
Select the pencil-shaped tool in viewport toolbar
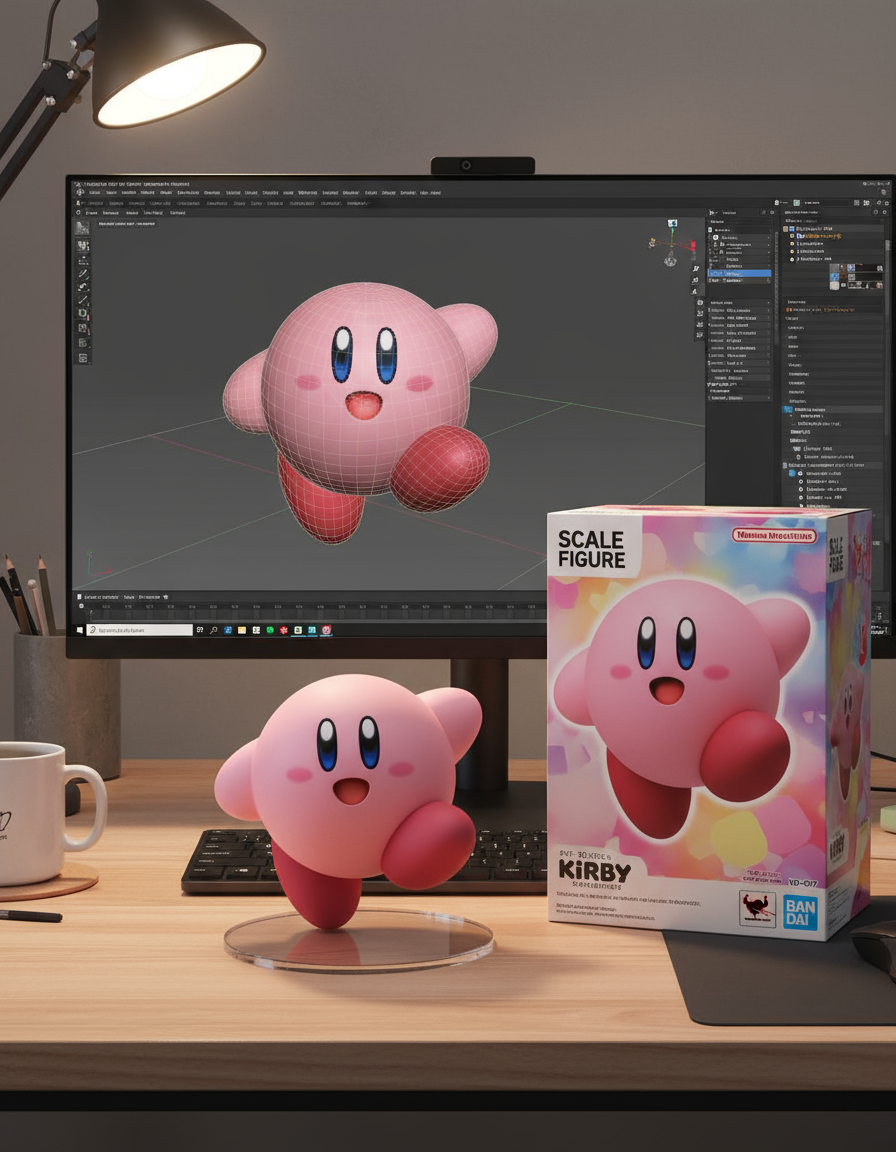click(83, 273)
